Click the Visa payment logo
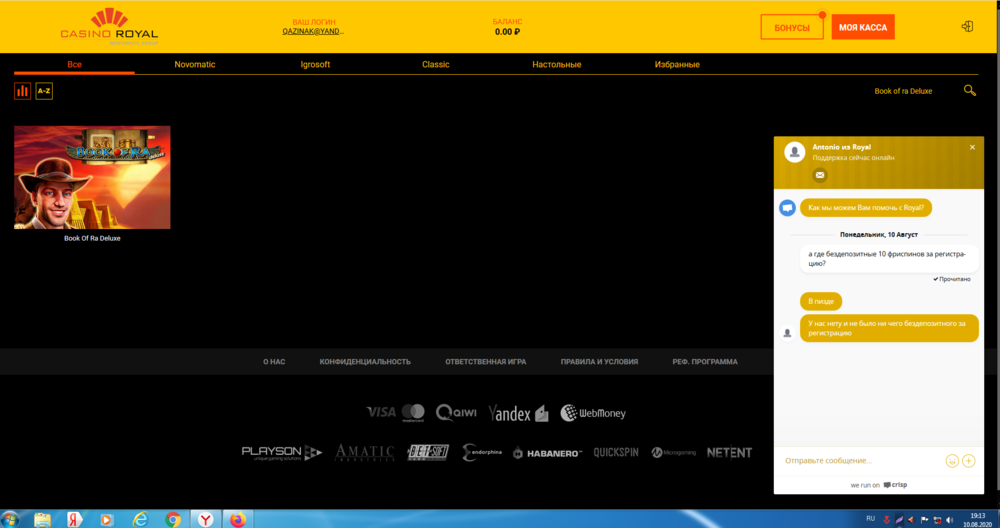The image size is (1000, 528). (x=381, y=413)
